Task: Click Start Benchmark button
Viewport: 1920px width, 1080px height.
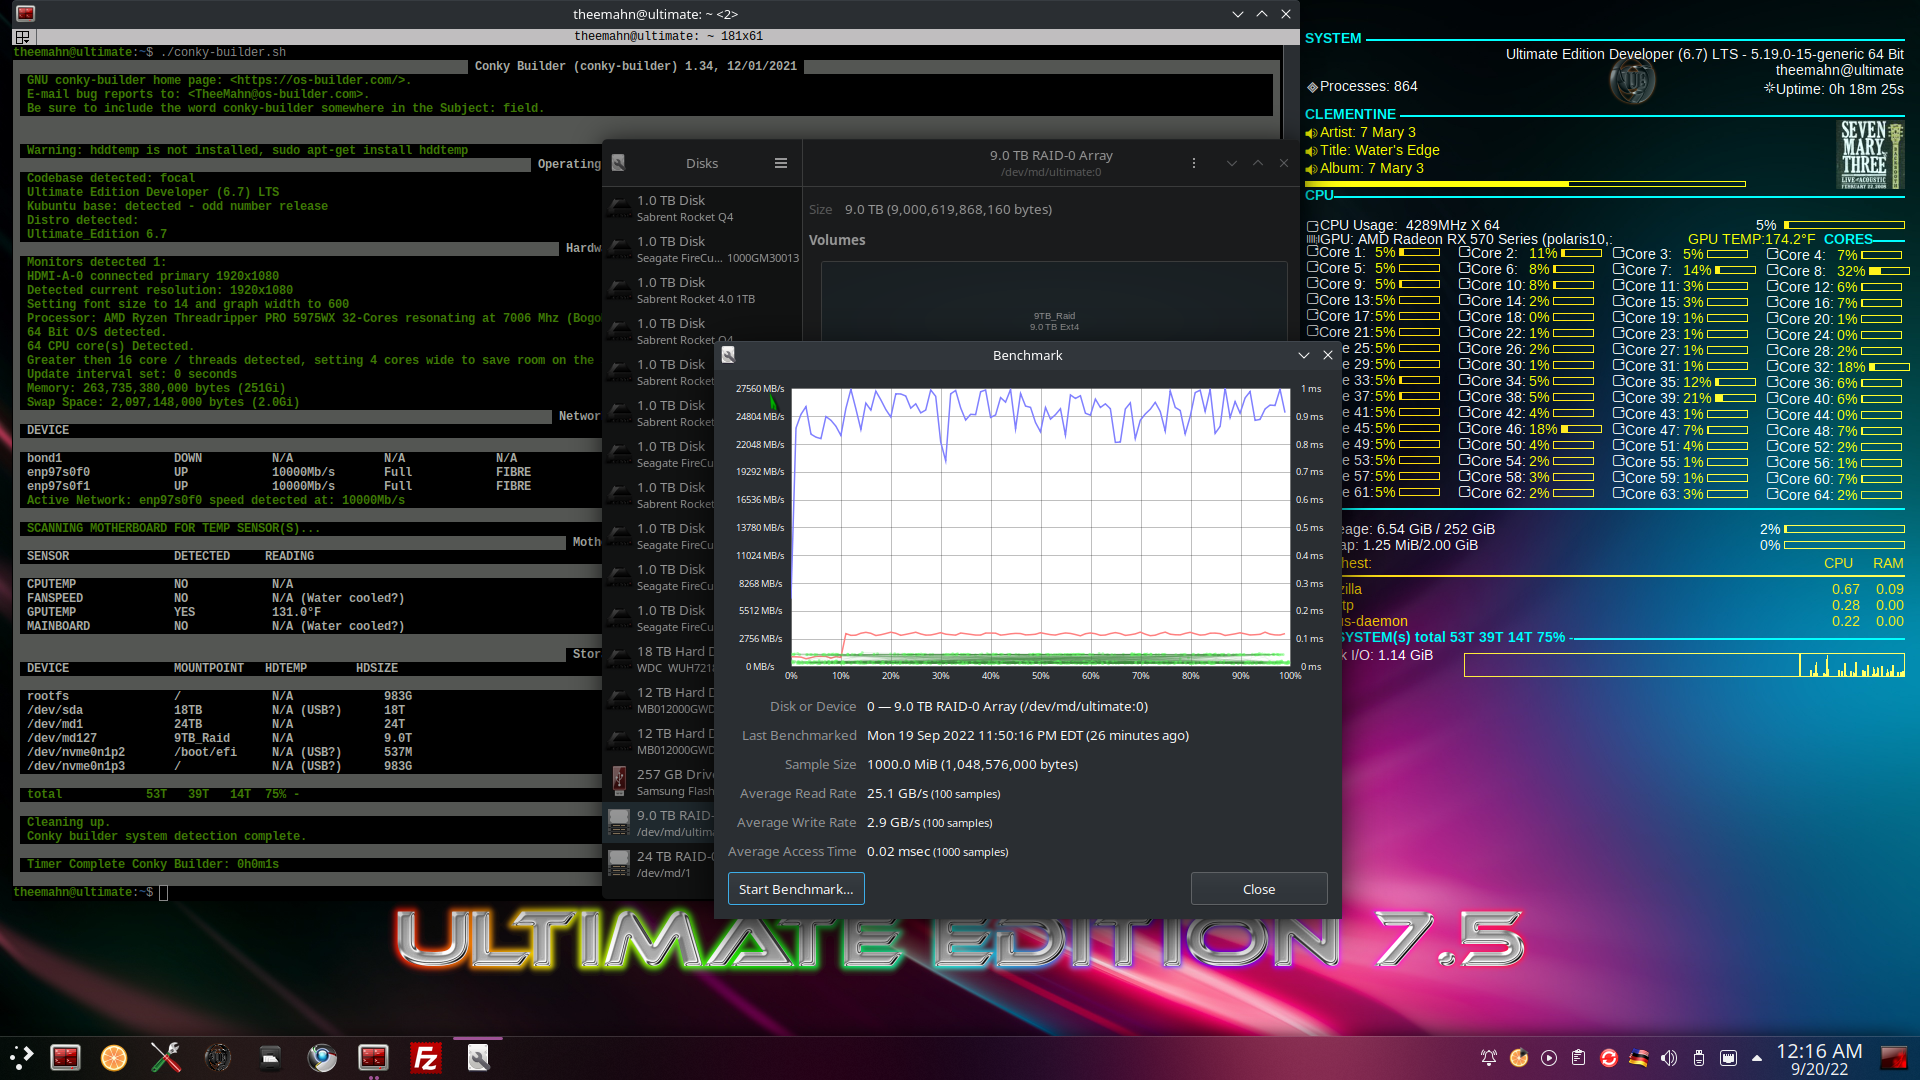Action: (x=796, y=889)
